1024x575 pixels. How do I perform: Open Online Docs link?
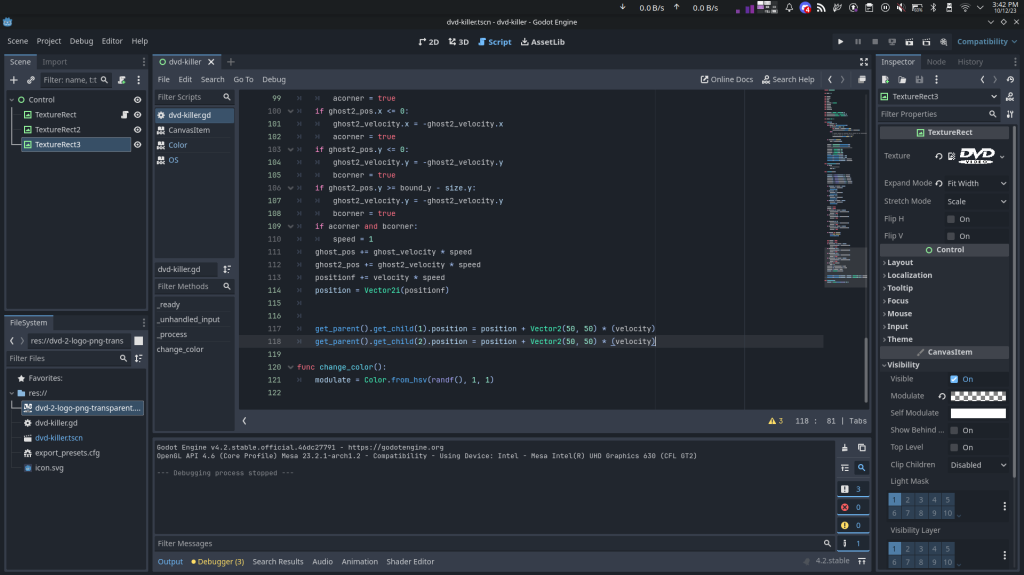(x=726, y=79)
